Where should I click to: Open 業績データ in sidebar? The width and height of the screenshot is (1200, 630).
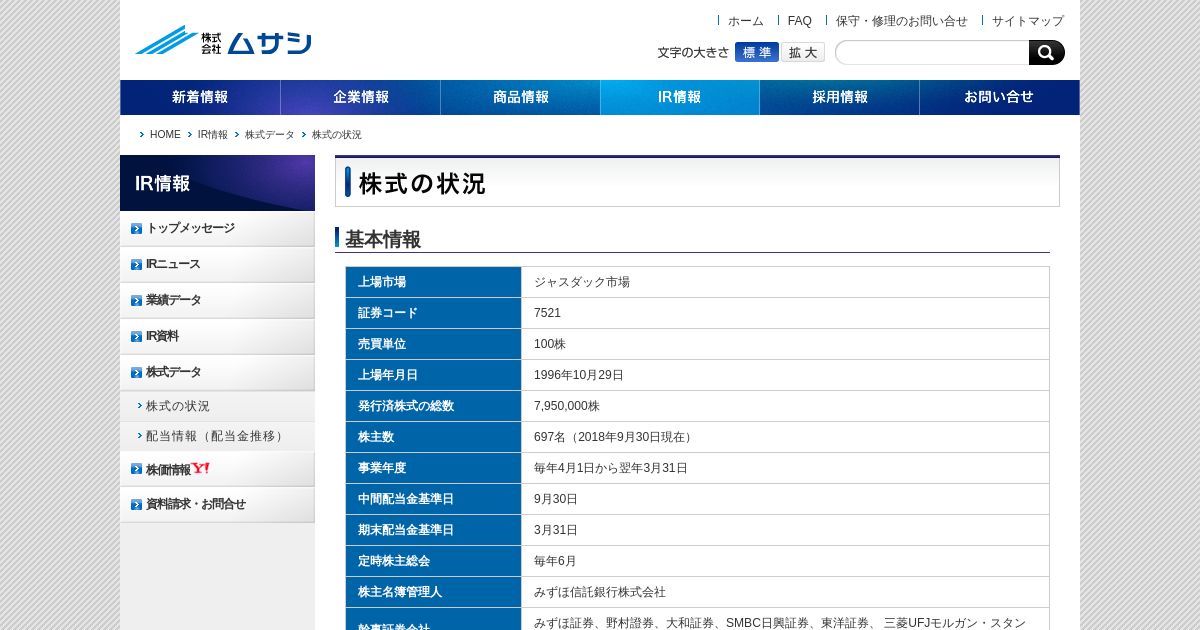pyautogui.click(x=217, y=300)
